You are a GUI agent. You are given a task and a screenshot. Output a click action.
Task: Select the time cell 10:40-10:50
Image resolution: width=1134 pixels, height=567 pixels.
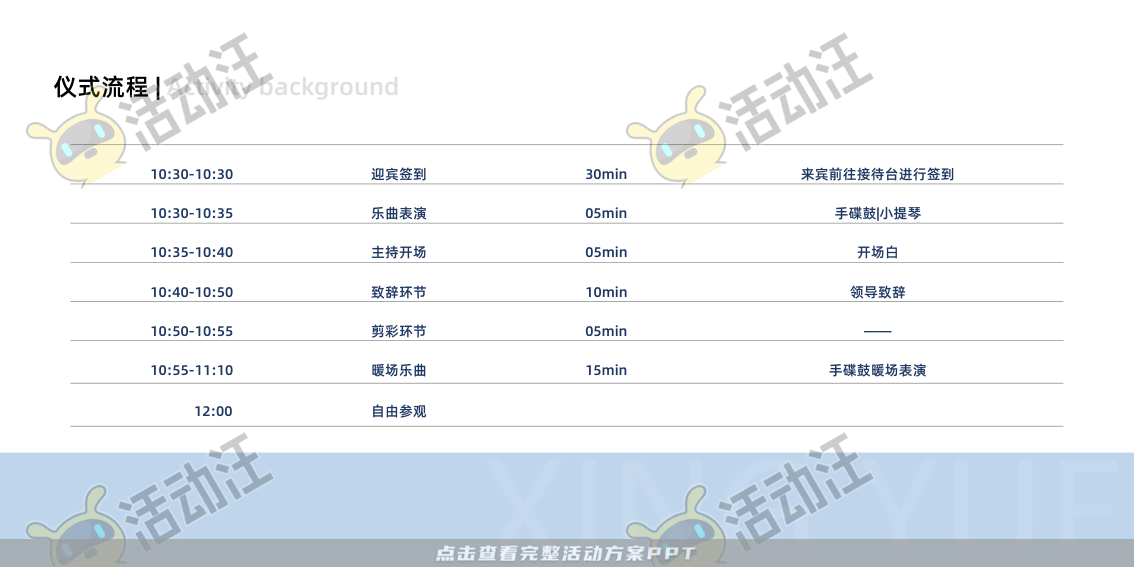click(x=192, y=292)
